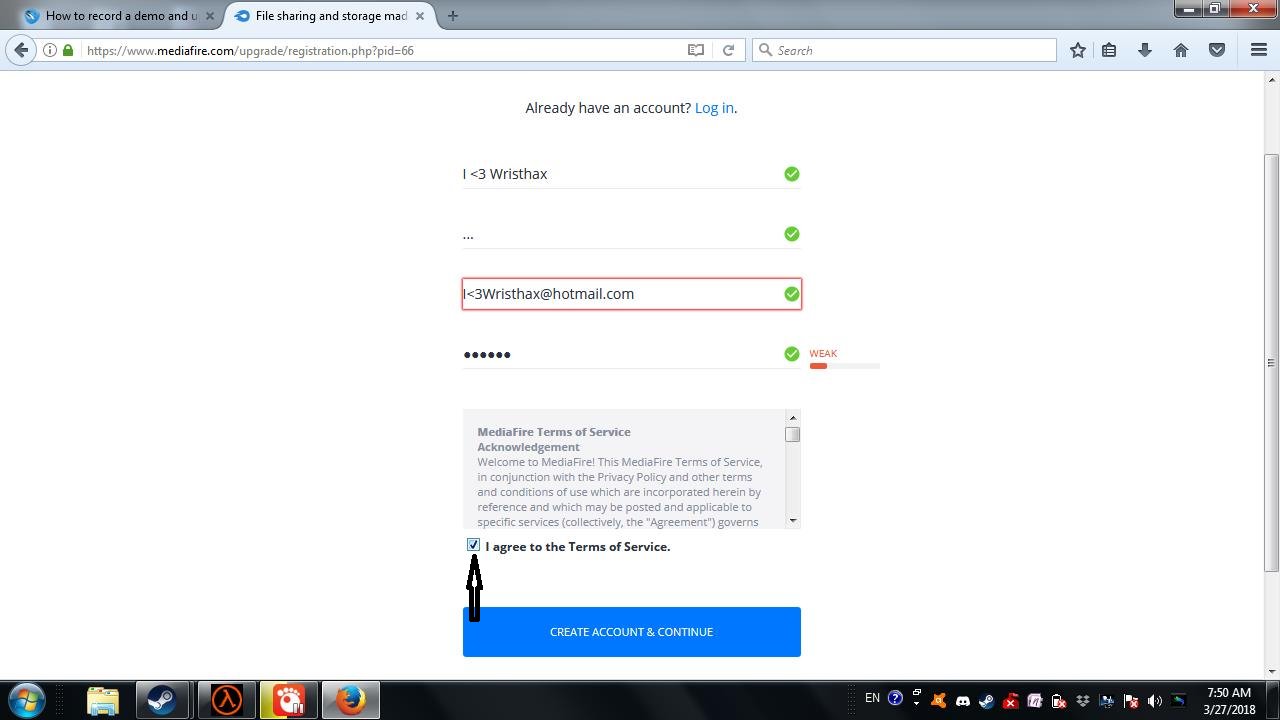Image resolution: width=1280 pixels, height=720 pixels.
Task: Click the green check beside the password field
Action: 792,354
